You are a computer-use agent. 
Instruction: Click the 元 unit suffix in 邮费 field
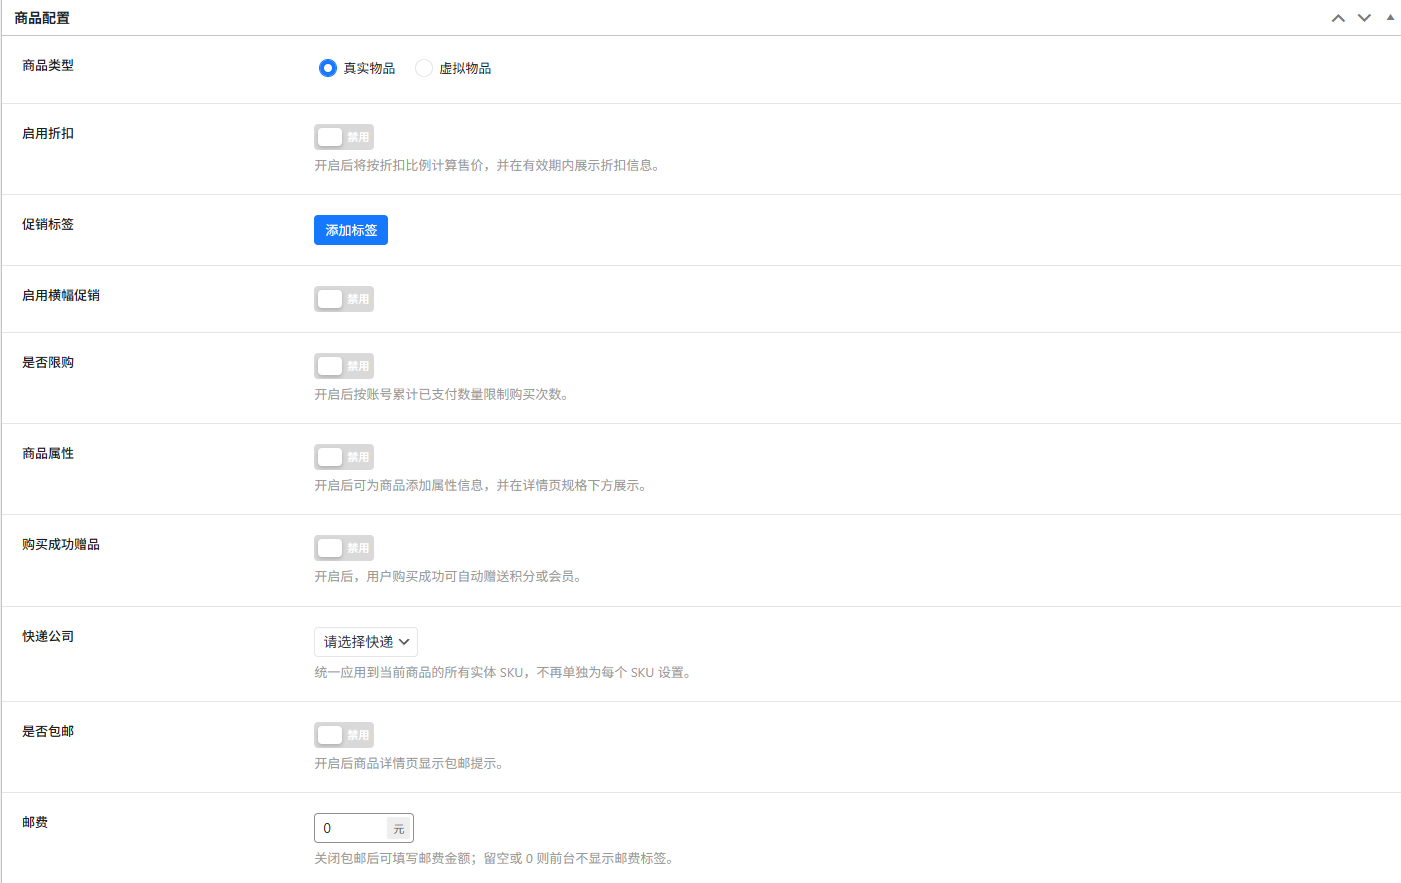399,828
